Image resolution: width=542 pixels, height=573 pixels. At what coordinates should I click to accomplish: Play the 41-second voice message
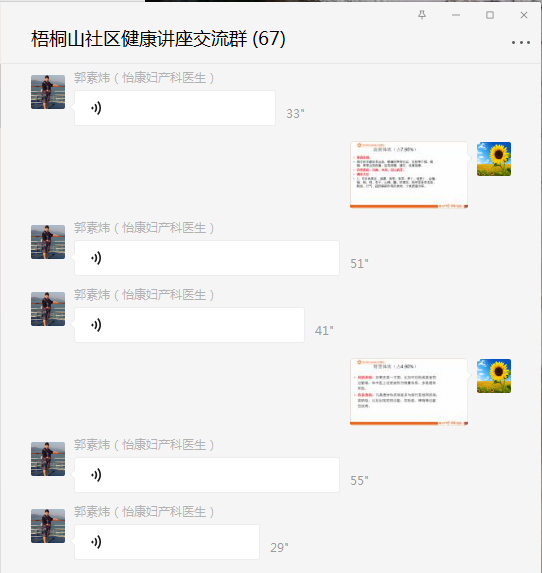(x=189, y=325)
